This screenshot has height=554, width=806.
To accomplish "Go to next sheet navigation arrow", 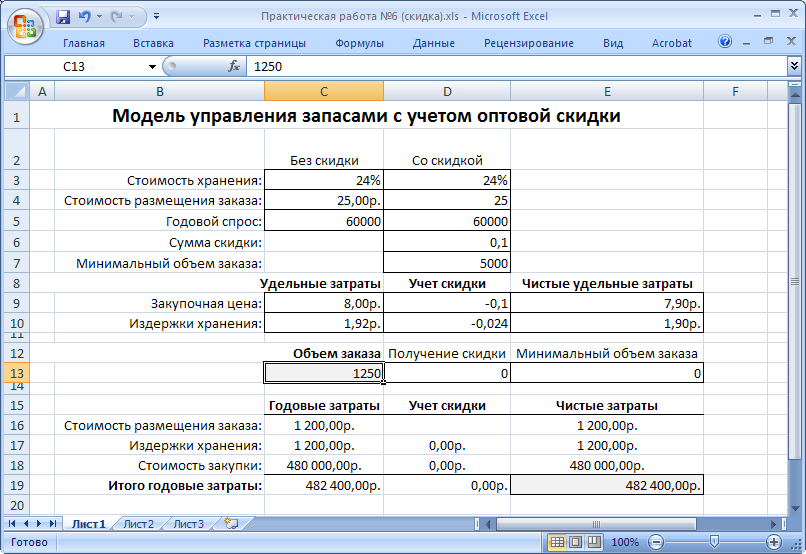I will [x=39, y=524].
